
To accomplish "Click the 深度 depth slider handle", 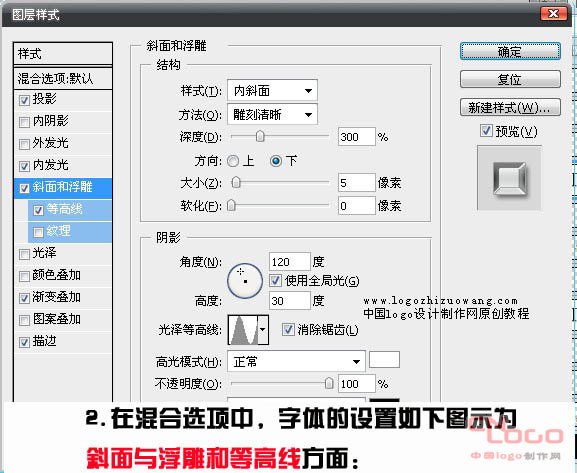I will tap(260, 136).
